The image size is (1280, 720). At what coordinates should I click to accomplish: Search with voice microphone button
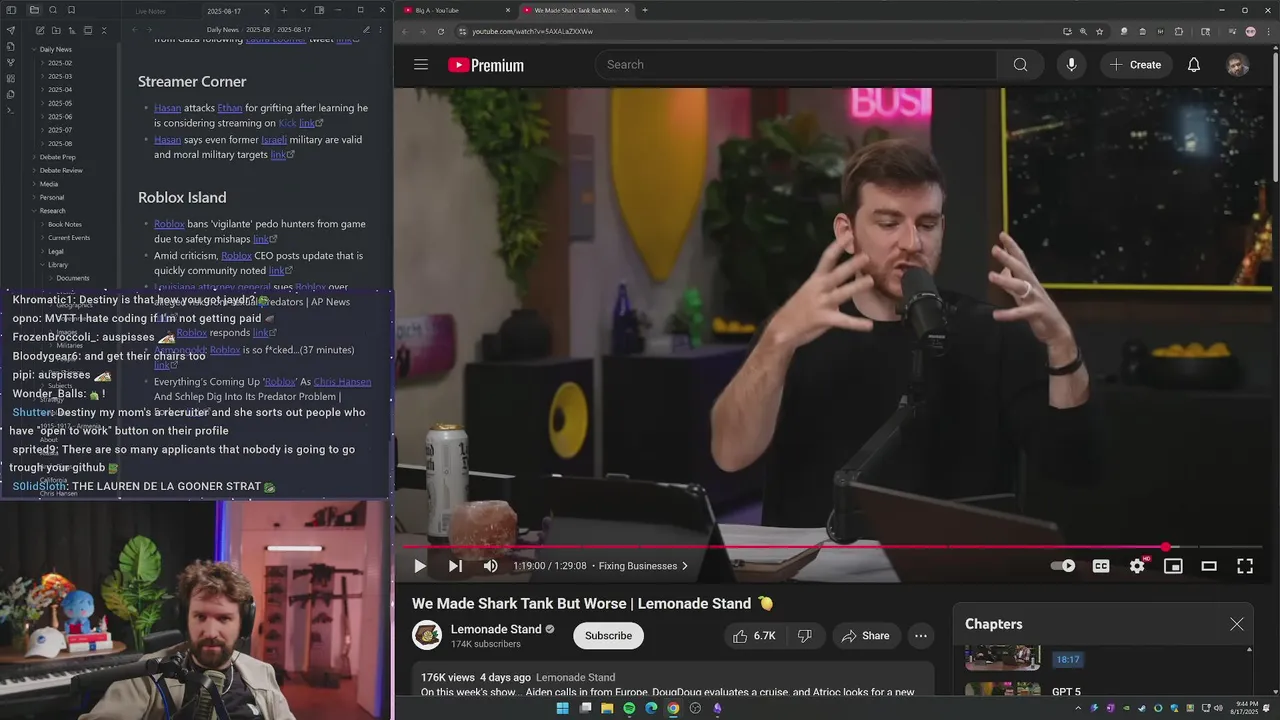pos(1071,65)
